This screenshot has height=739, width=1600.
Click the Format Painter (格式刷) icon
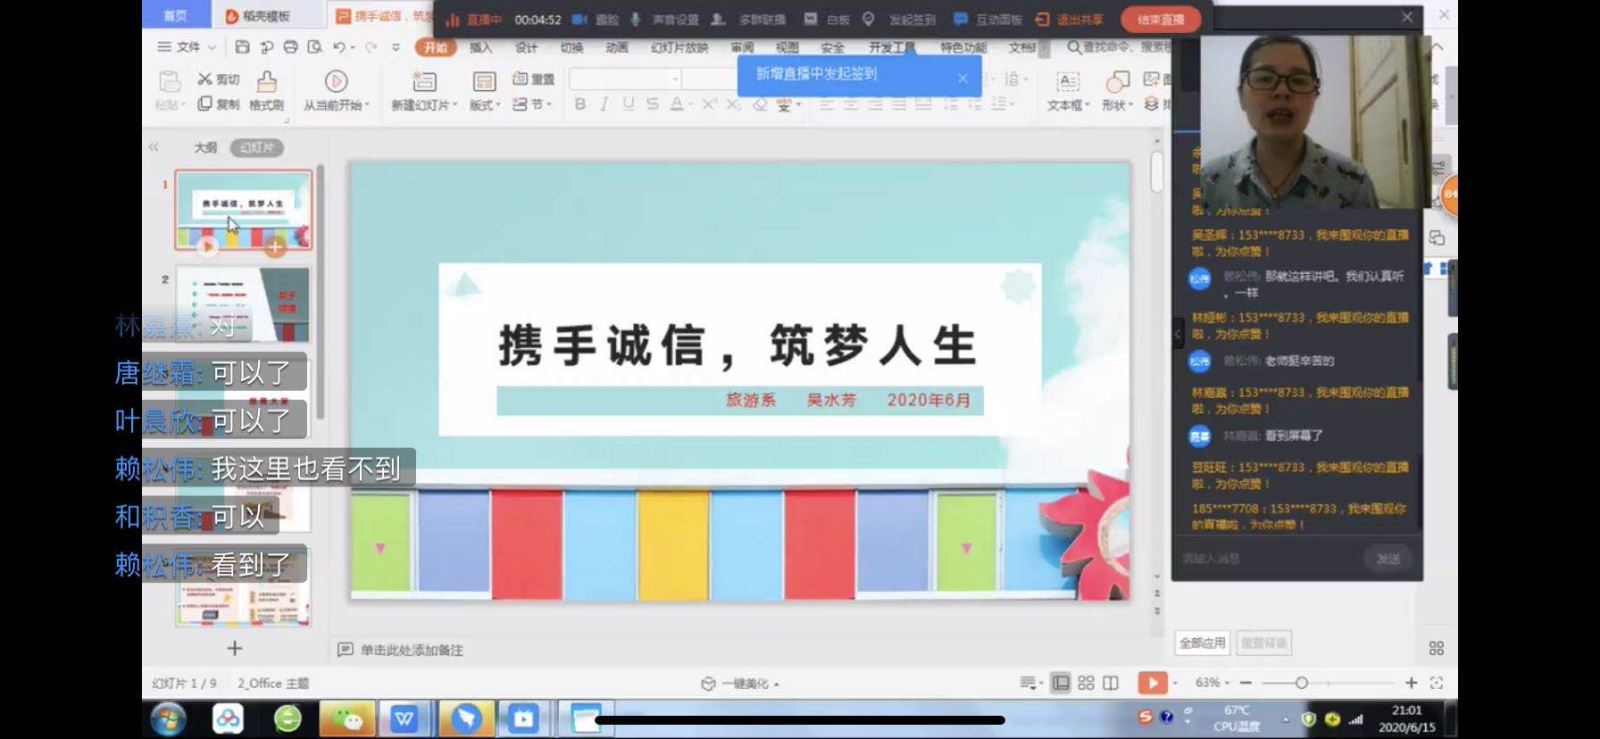tap(267, 81)
